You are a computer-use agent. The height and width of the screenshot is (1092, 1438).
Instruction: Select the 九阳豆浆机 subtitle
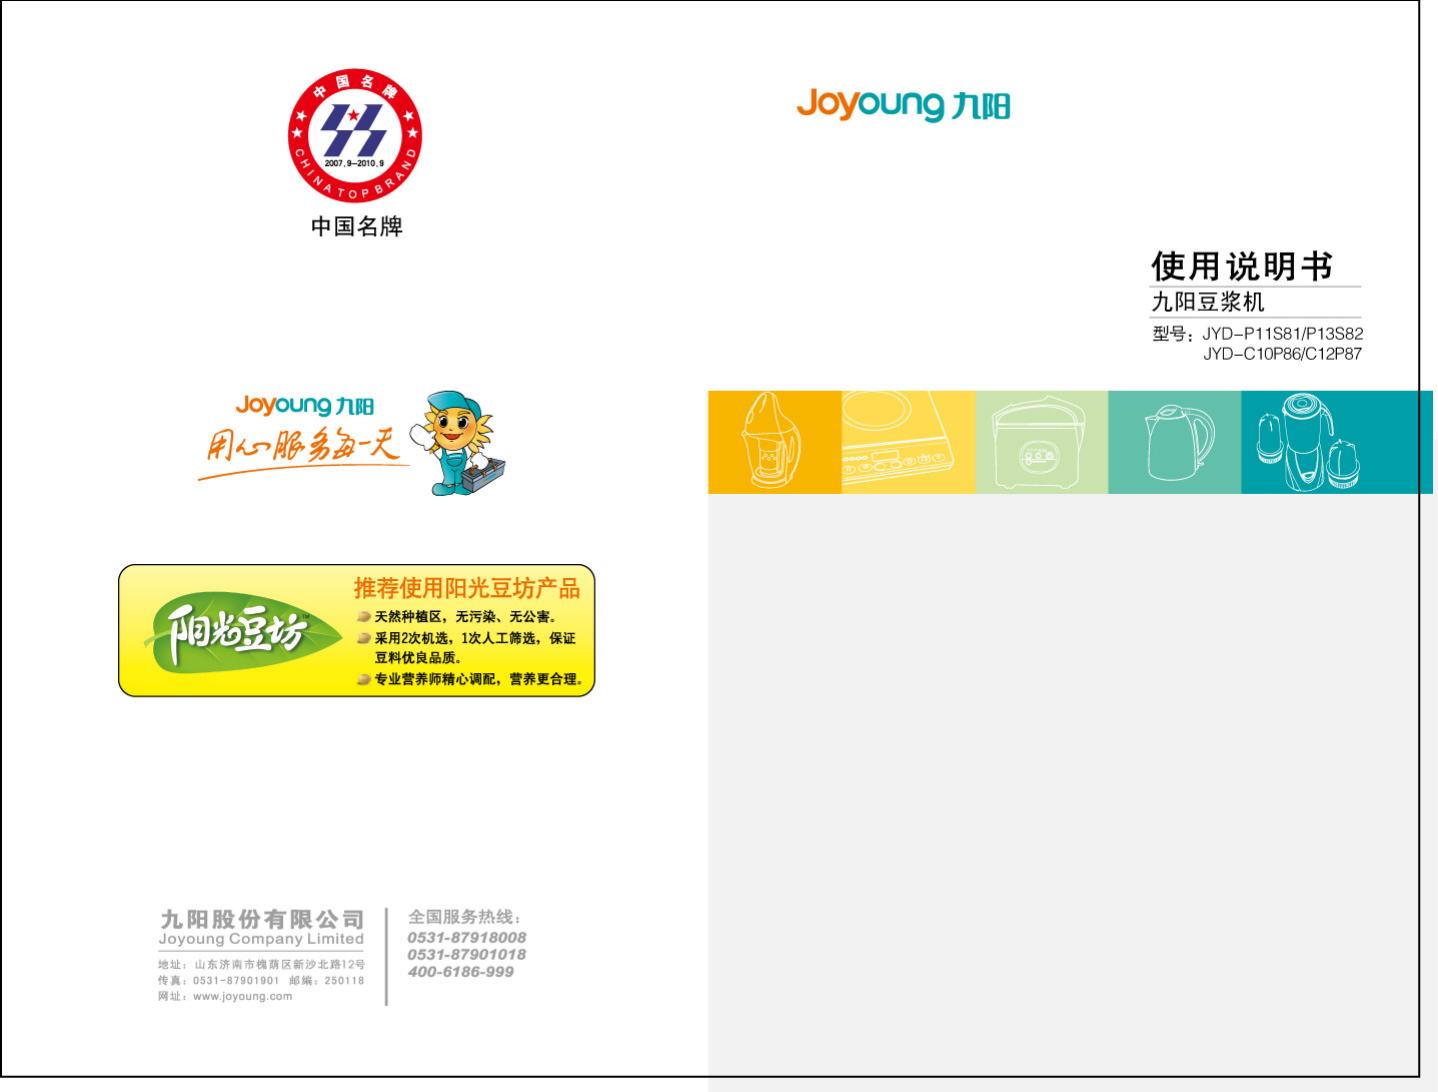pos(1207,302)
